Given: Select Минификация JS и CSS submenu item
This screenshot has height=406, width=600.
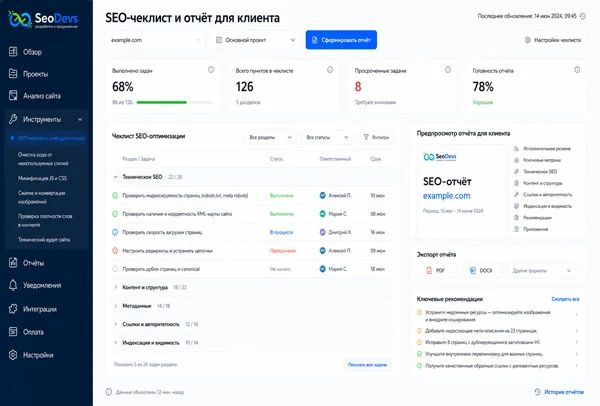Looking at the screenshot, I should pyautogui.click(x=42, y=178).
